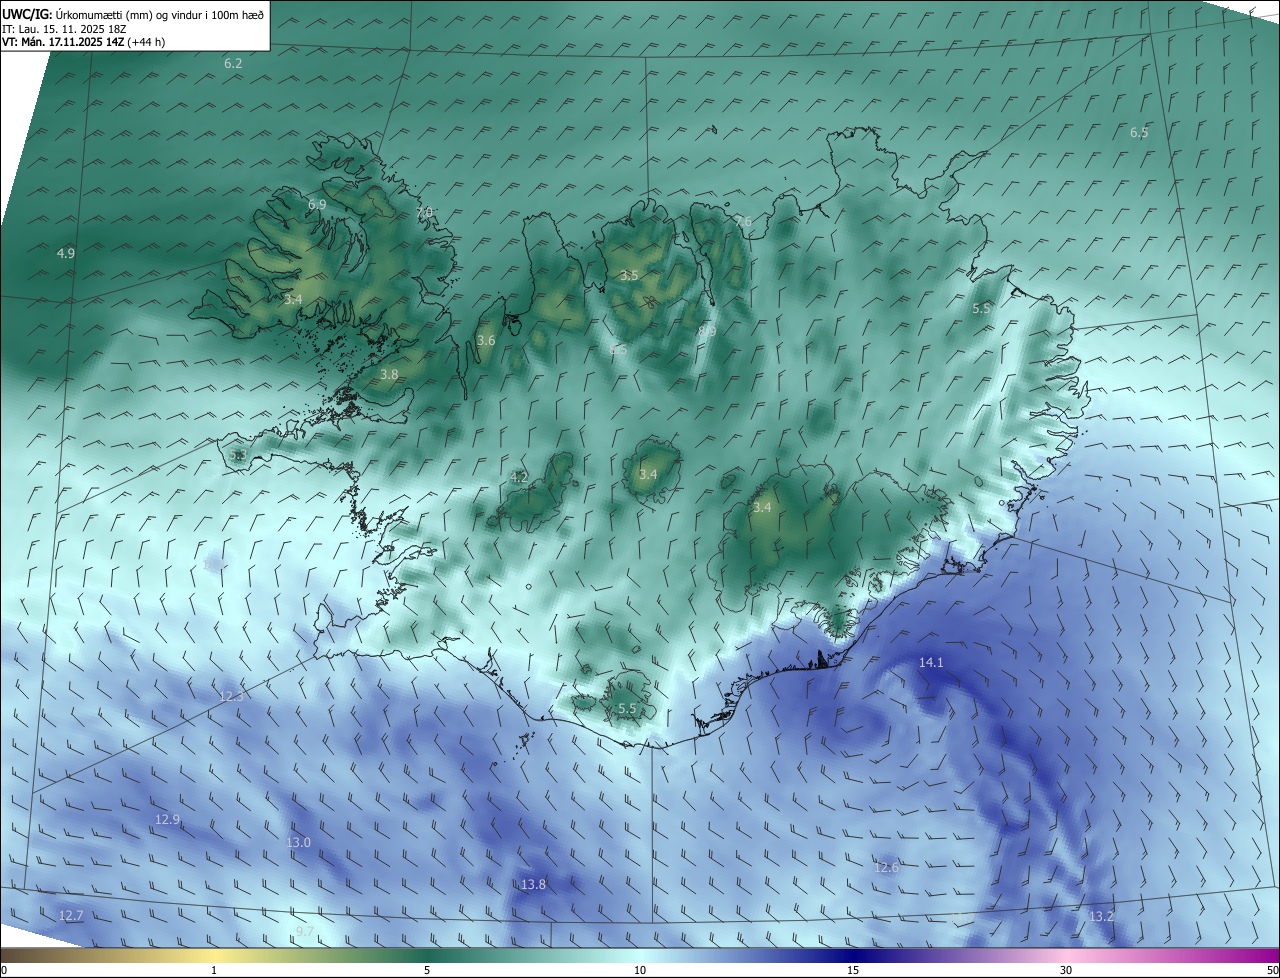Click the 14.1 value label
Screen dimensions: 1280x978
[x=931, y=663]
